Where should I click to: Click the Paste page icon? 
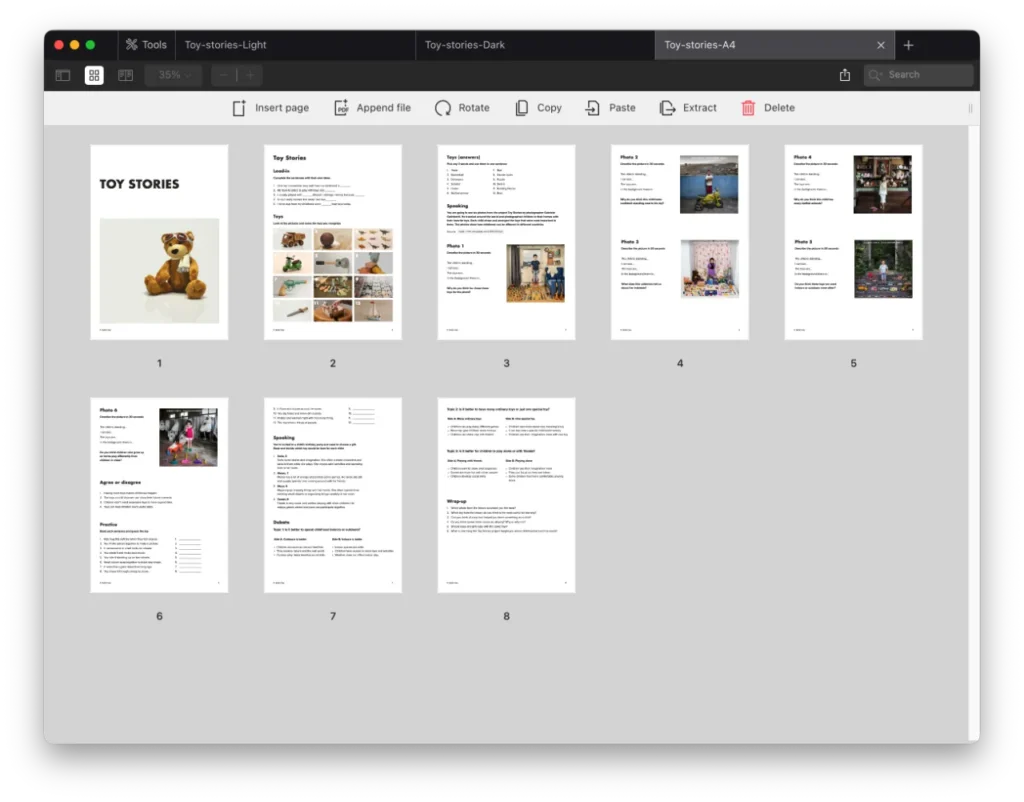tap(611, 107)
